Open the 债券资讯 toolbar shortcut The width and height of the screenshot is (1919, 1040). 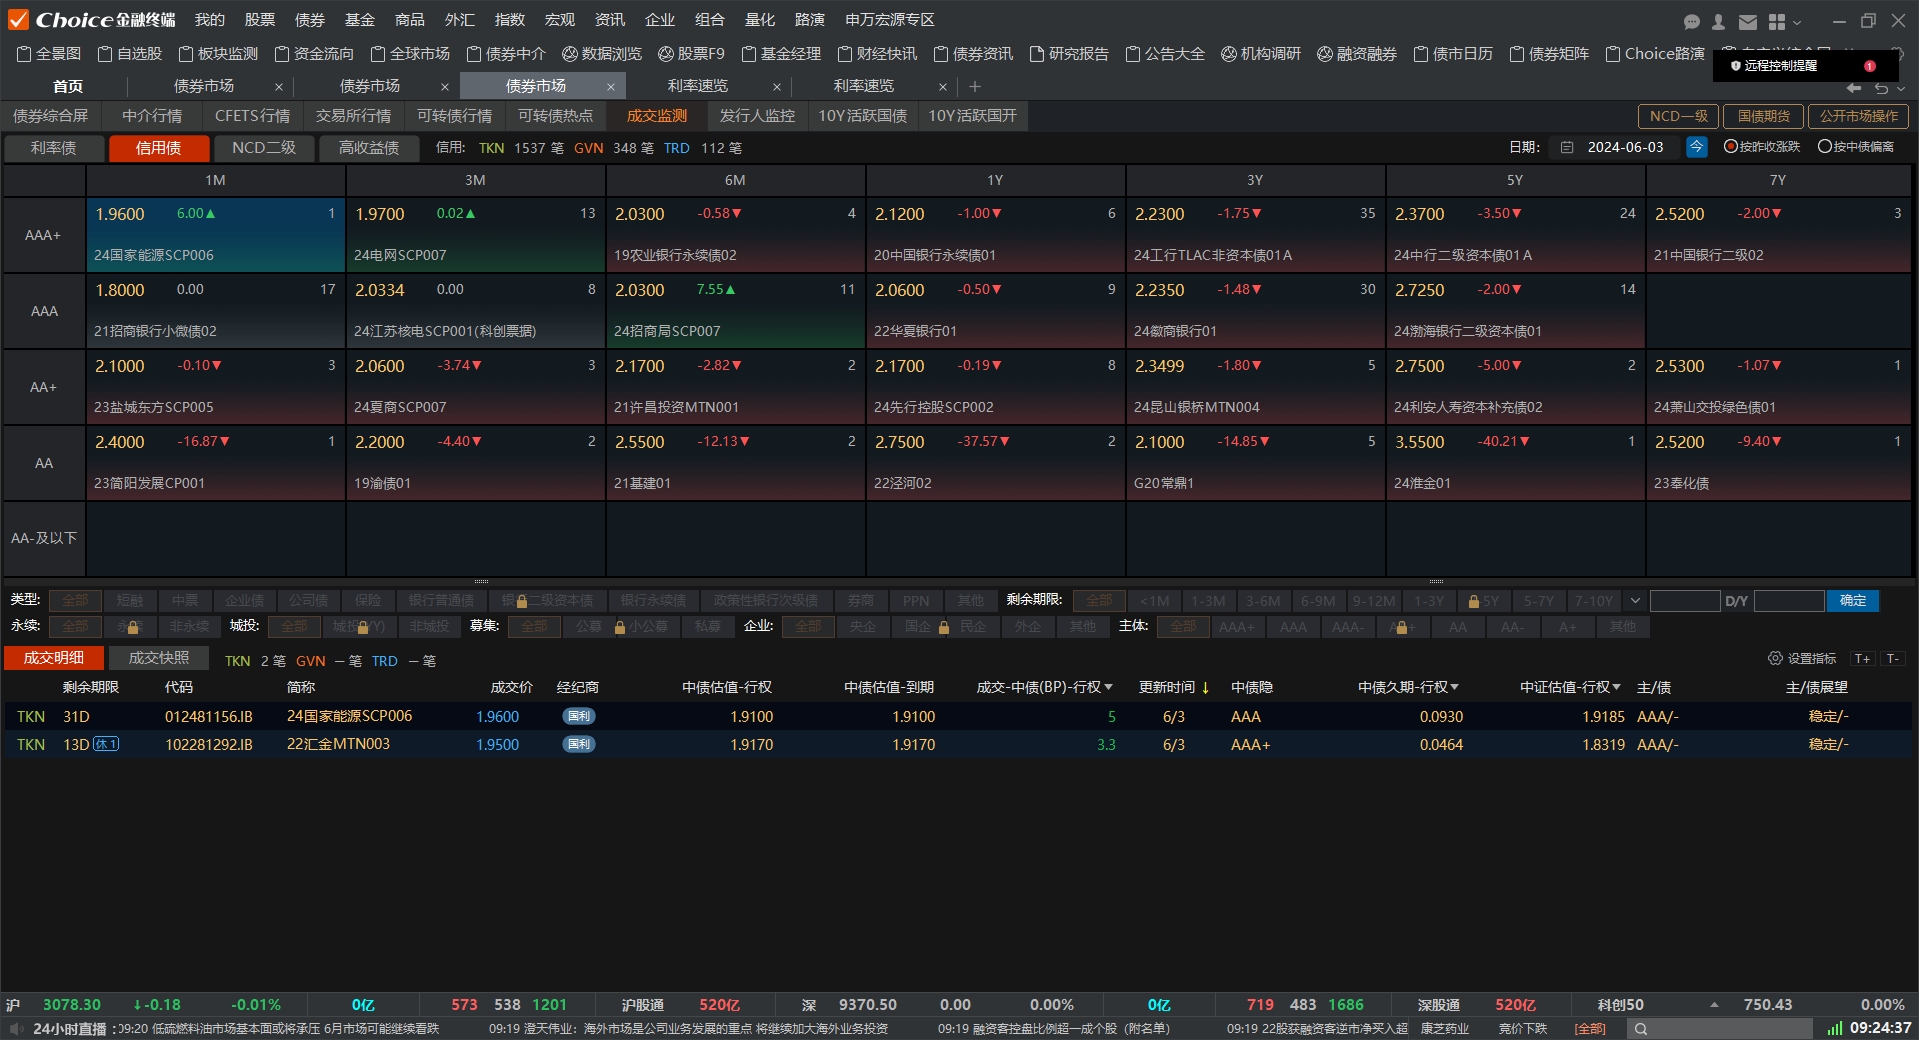[973, 54]
